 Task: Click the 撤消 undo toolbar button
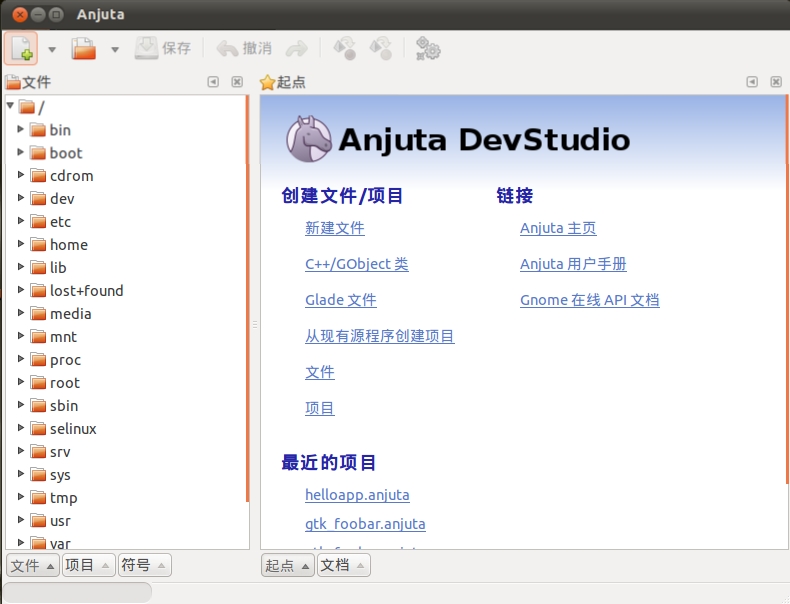coord(244,48)
